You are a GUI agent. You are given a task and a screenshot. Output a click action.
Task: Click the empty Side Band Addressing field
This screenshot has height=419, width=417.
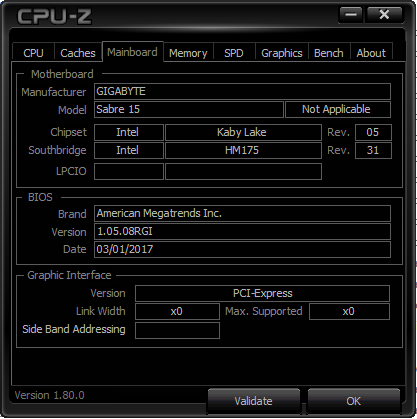[x=177, y=330]
